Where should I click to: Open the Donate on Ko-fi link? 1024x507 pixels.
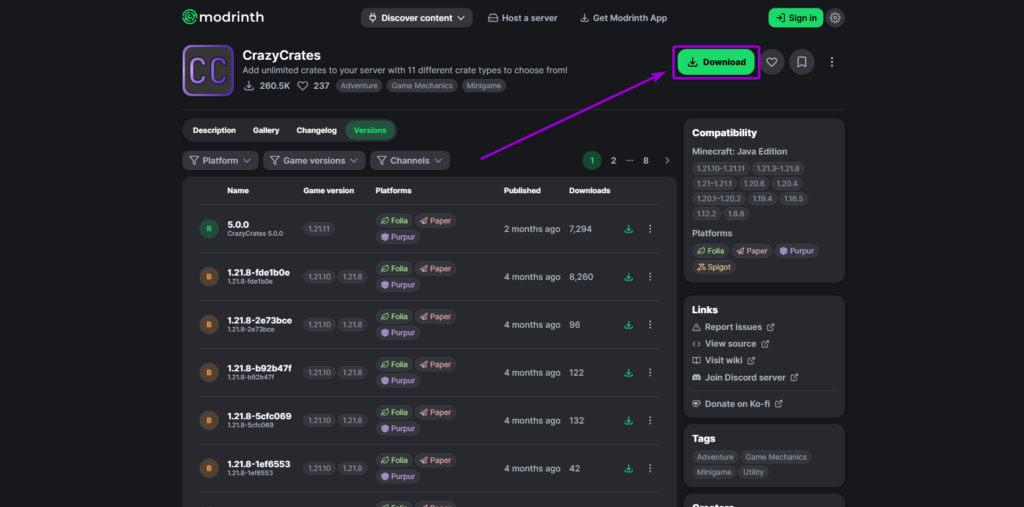click(x=737, y=404)
